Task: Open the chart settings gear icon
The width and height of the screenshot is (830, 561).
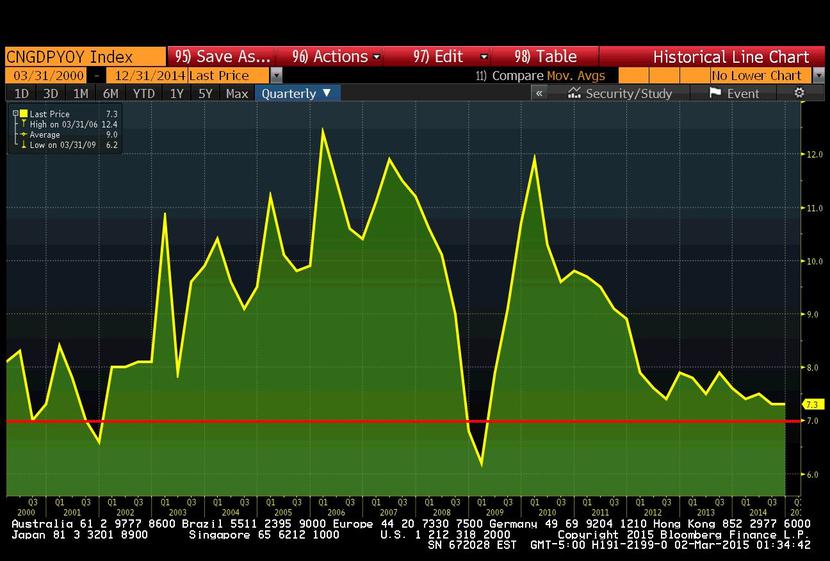Action: [x=799, y=93]
